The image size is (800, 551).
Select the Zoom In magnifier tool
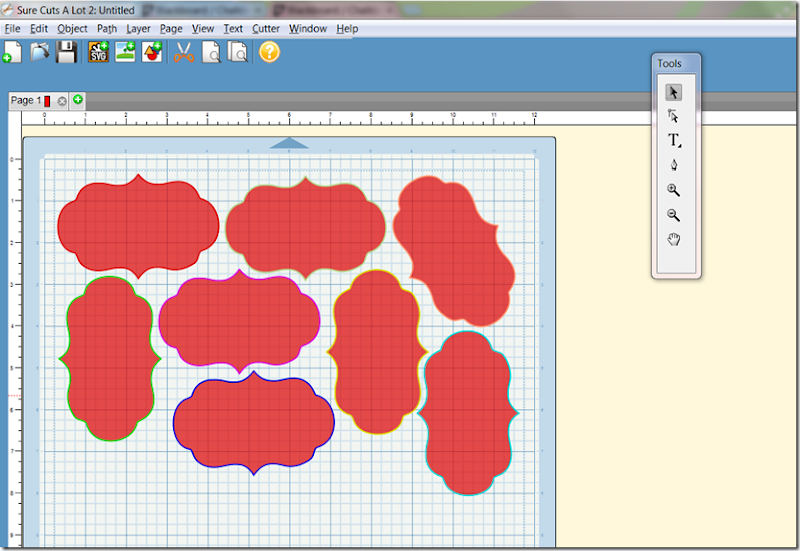(674, 190)
